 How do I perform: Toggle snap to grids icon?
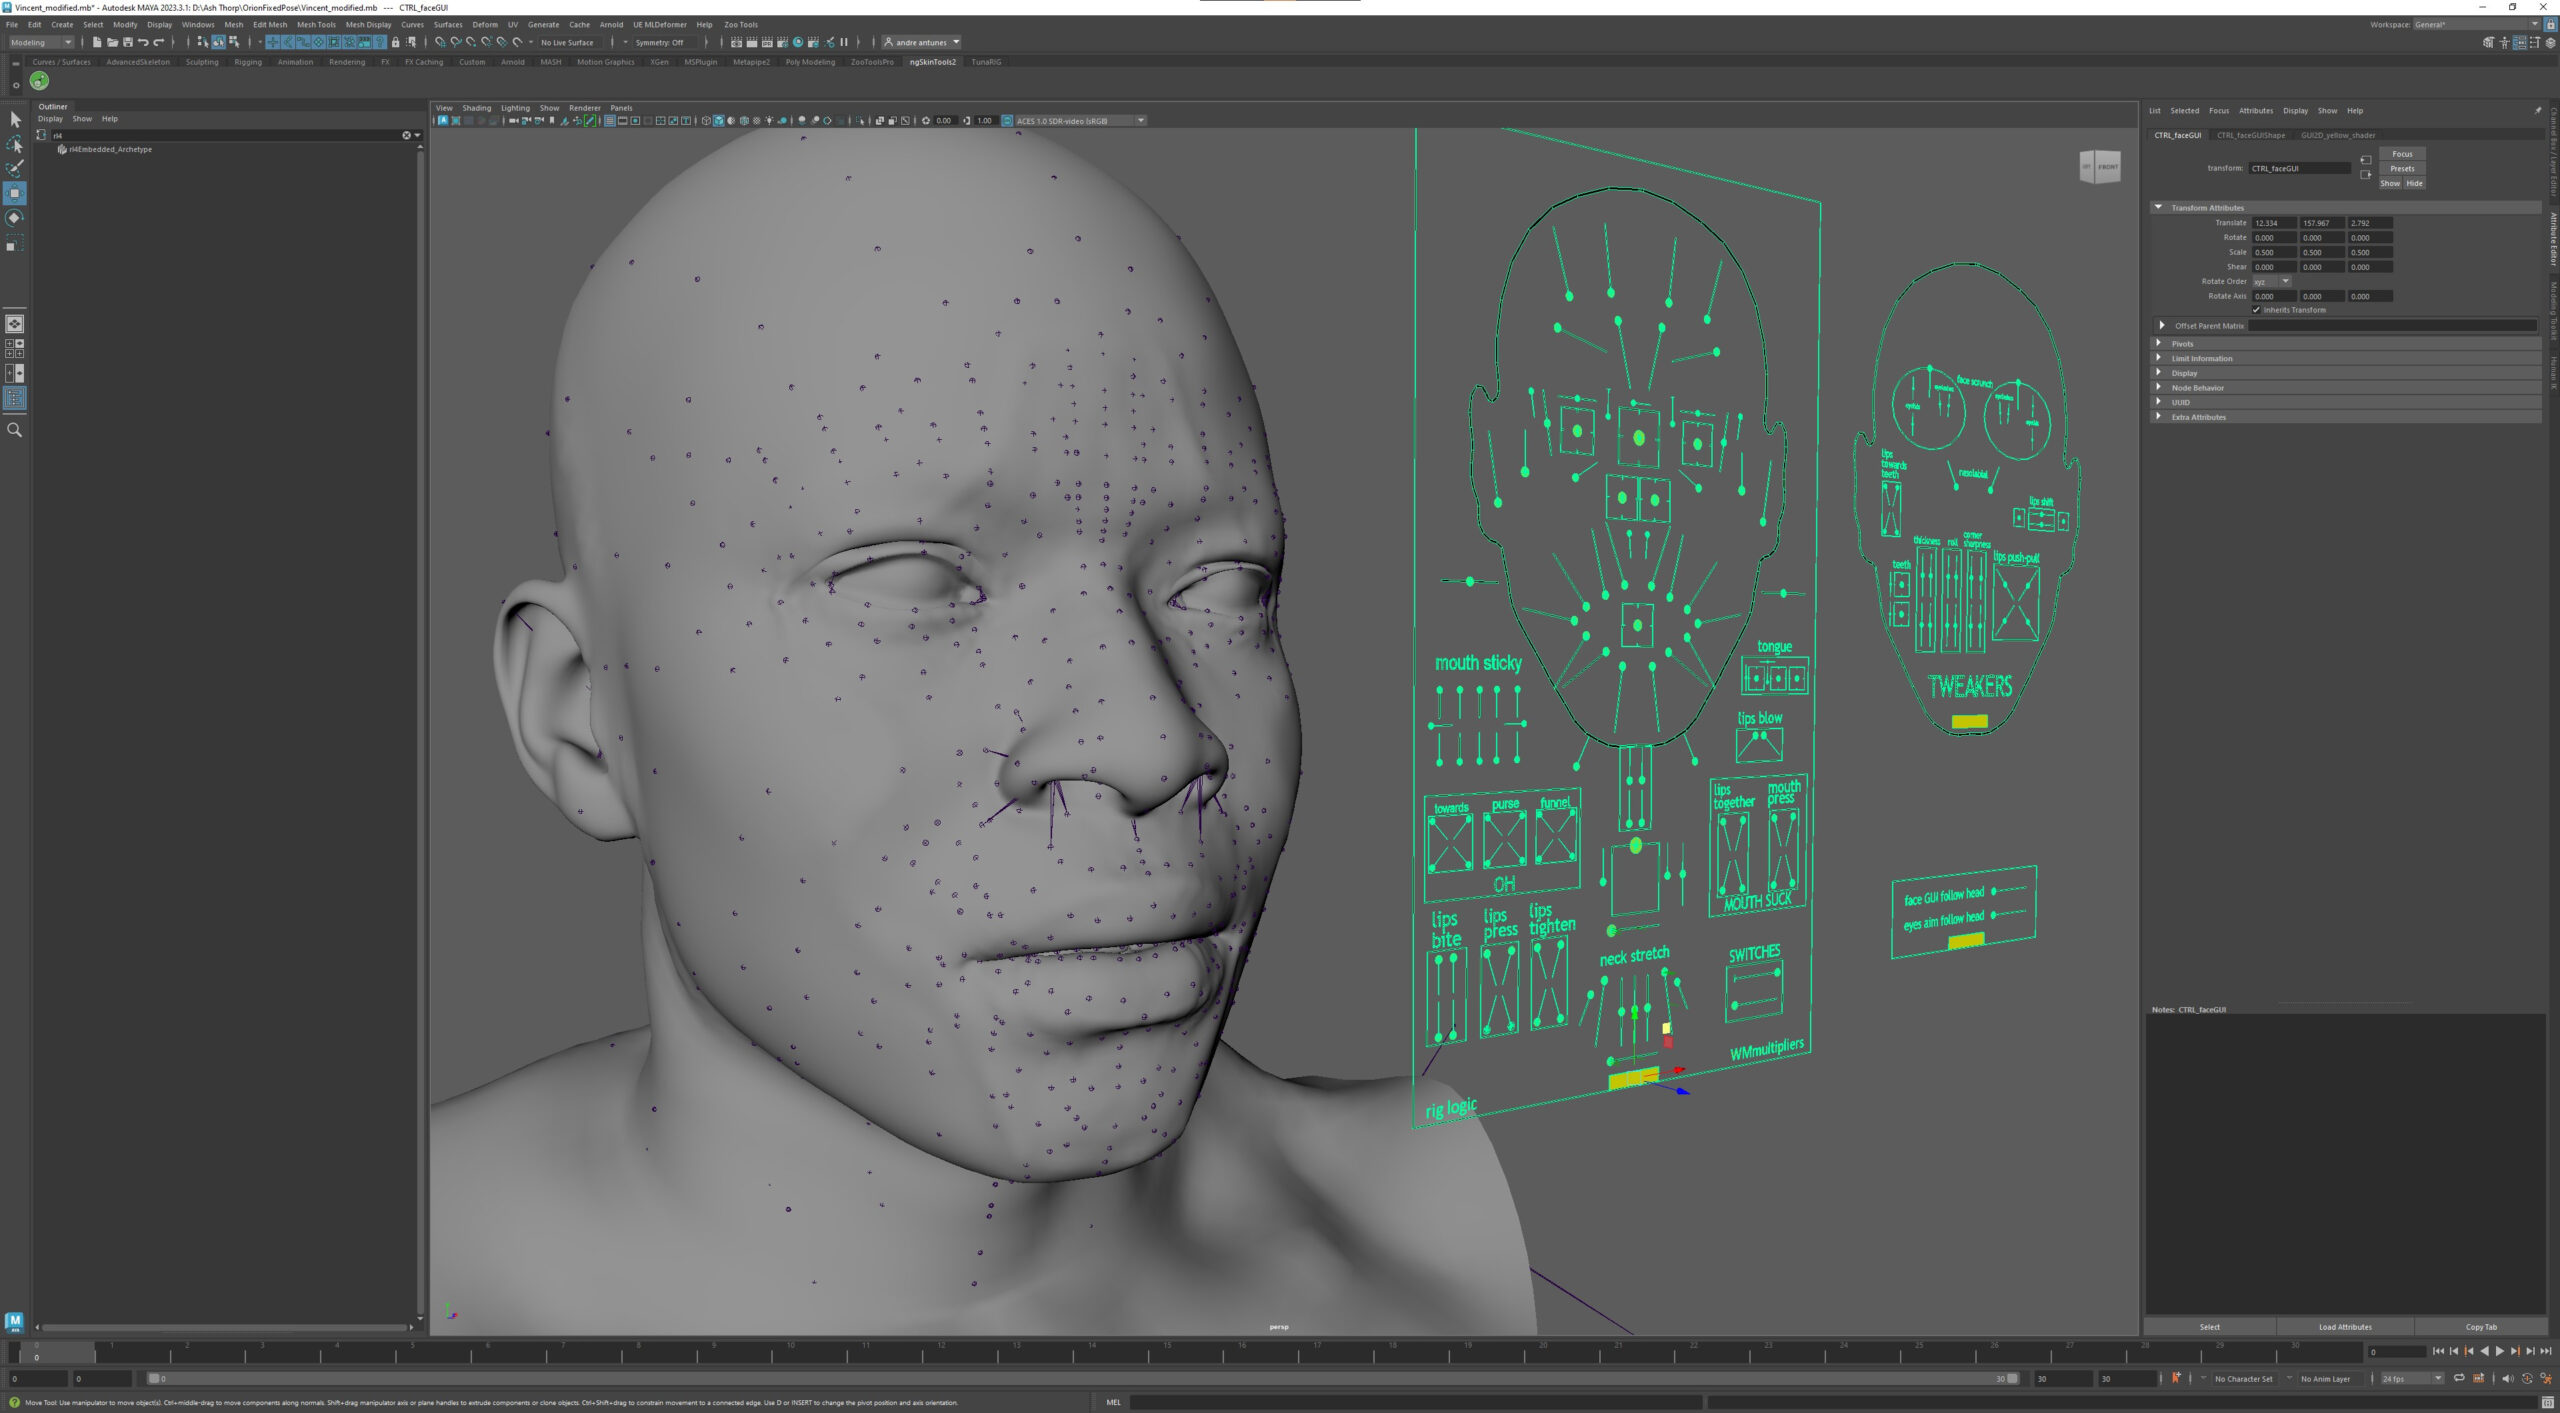440,42
